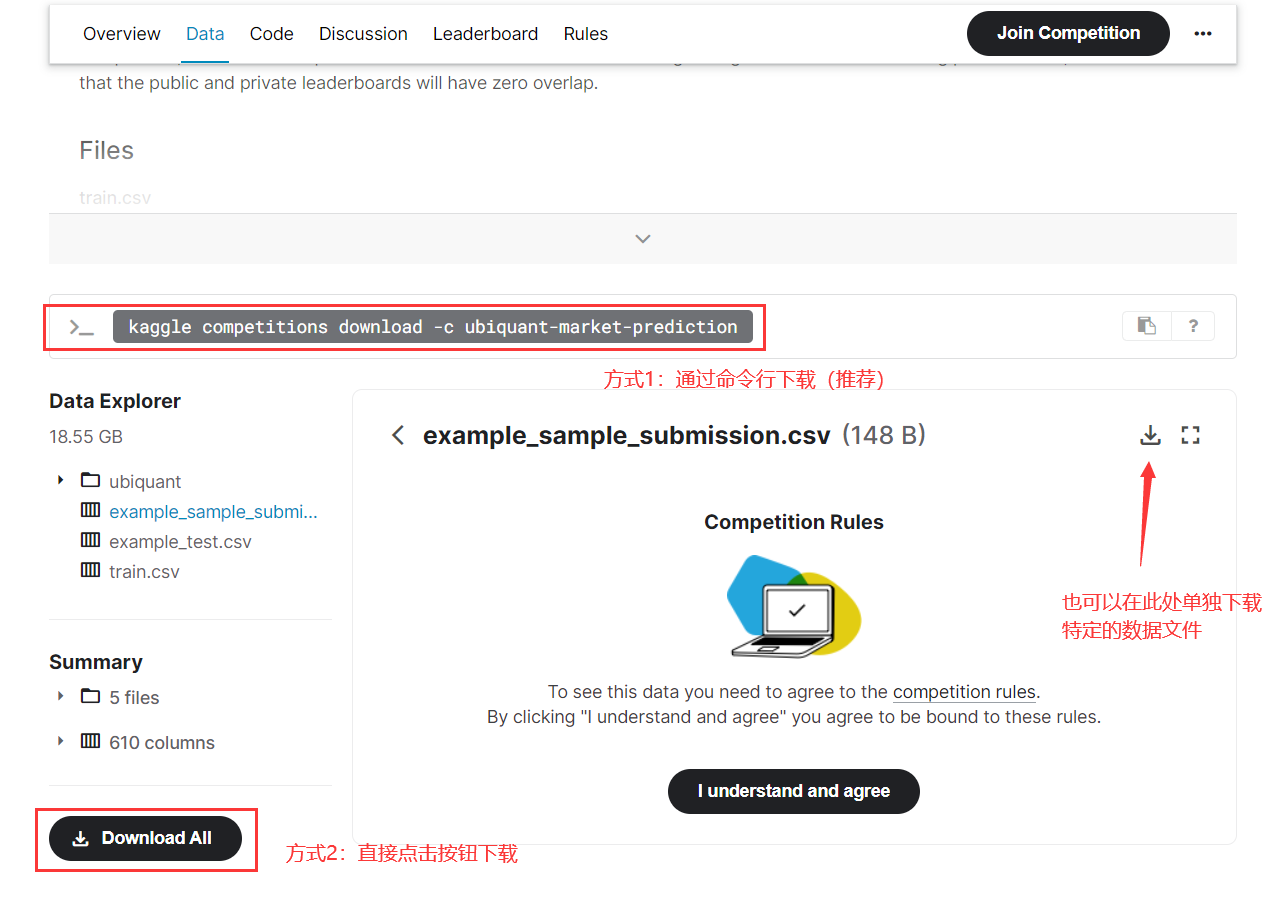Expand the collapsed Files description section chevron
This screenshot has height=905, width=1284.
coord(642,238)
